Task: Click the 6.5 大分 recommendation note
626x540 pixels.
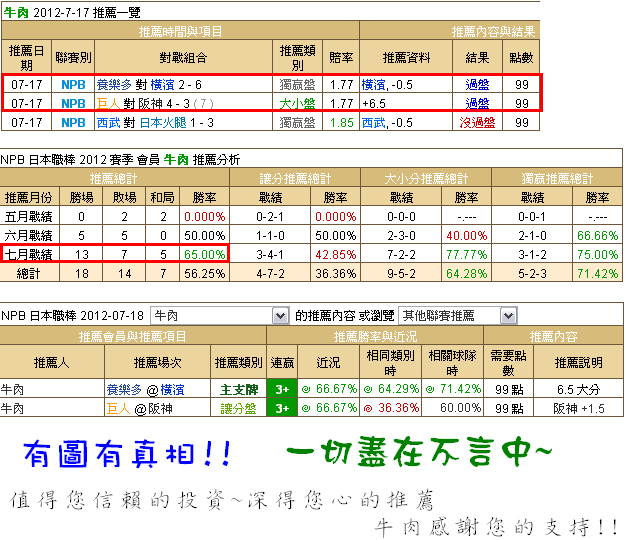Action: pos(578,390)
